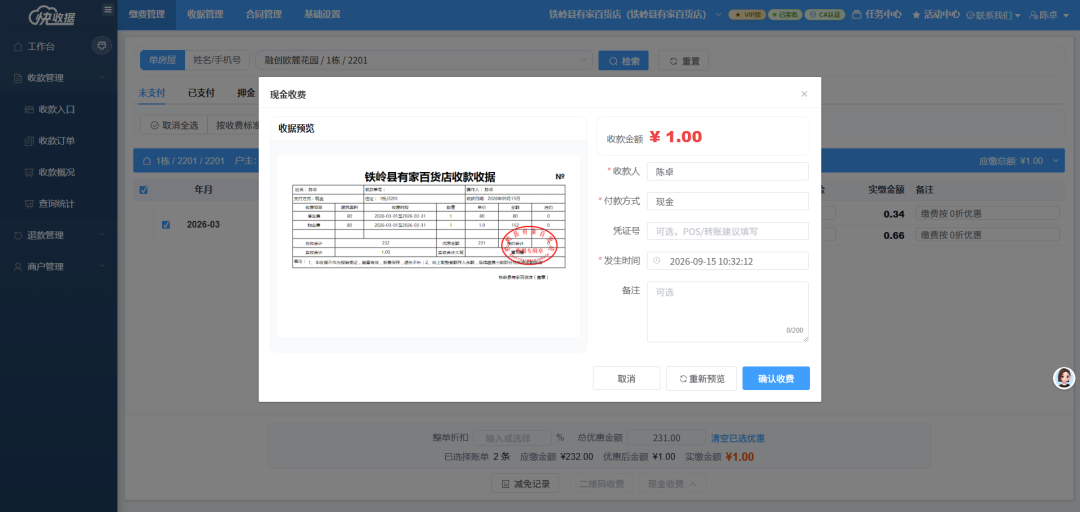Image resolution: width=1080 pixels, height=512 pixels.
Task: Collapse the sidebar with the hamburger icon
Action: [x=107, y=10]
